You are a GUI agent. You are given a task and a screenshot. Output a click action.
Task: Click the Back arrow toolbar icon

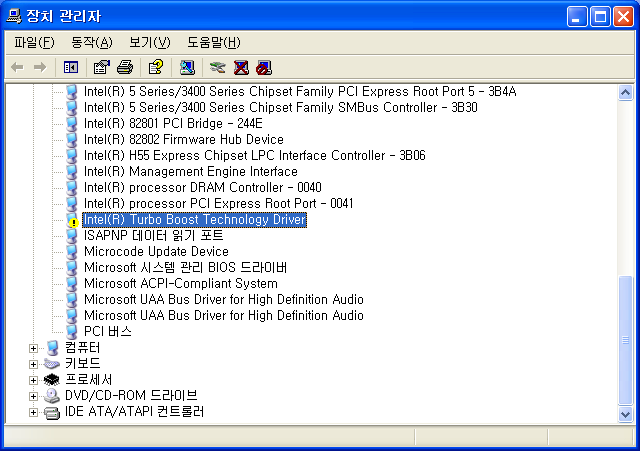tap(18, 67)
